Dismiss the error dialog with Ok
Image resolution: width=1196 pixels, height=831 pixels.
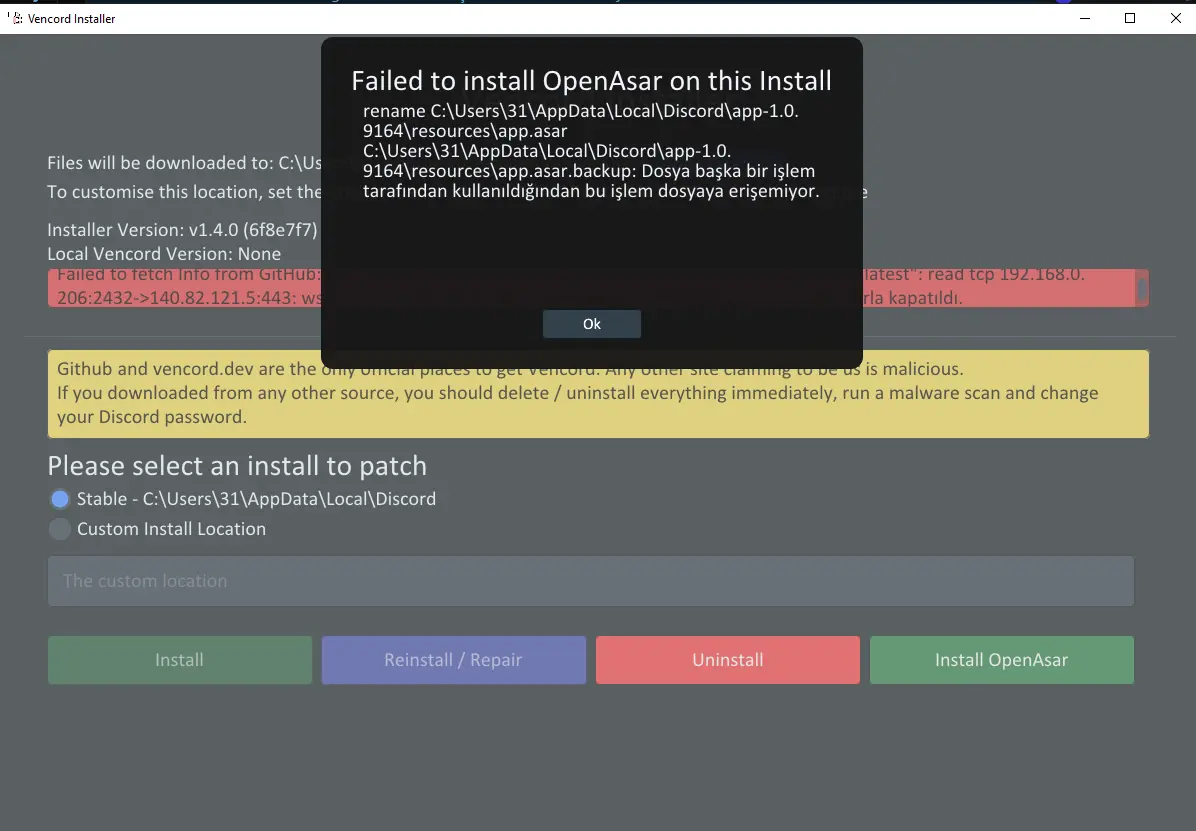click(x=591, y=324)
